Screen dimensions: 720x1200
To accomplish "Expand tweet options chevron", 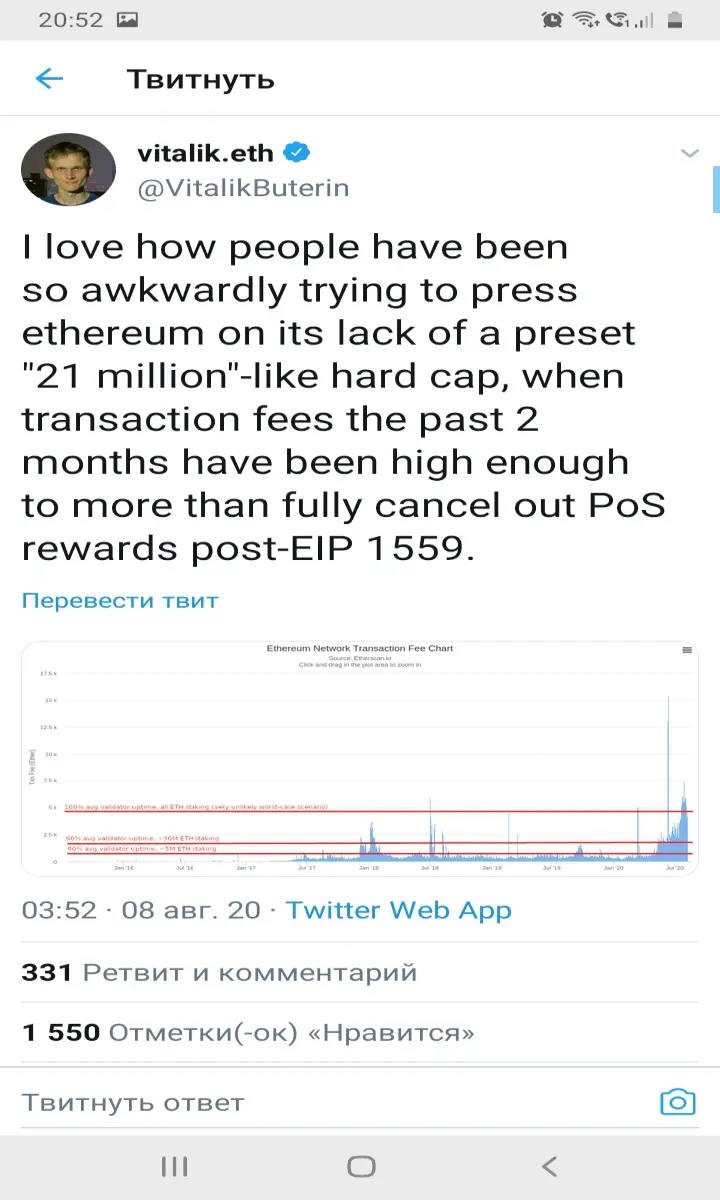I will (690, 153).
